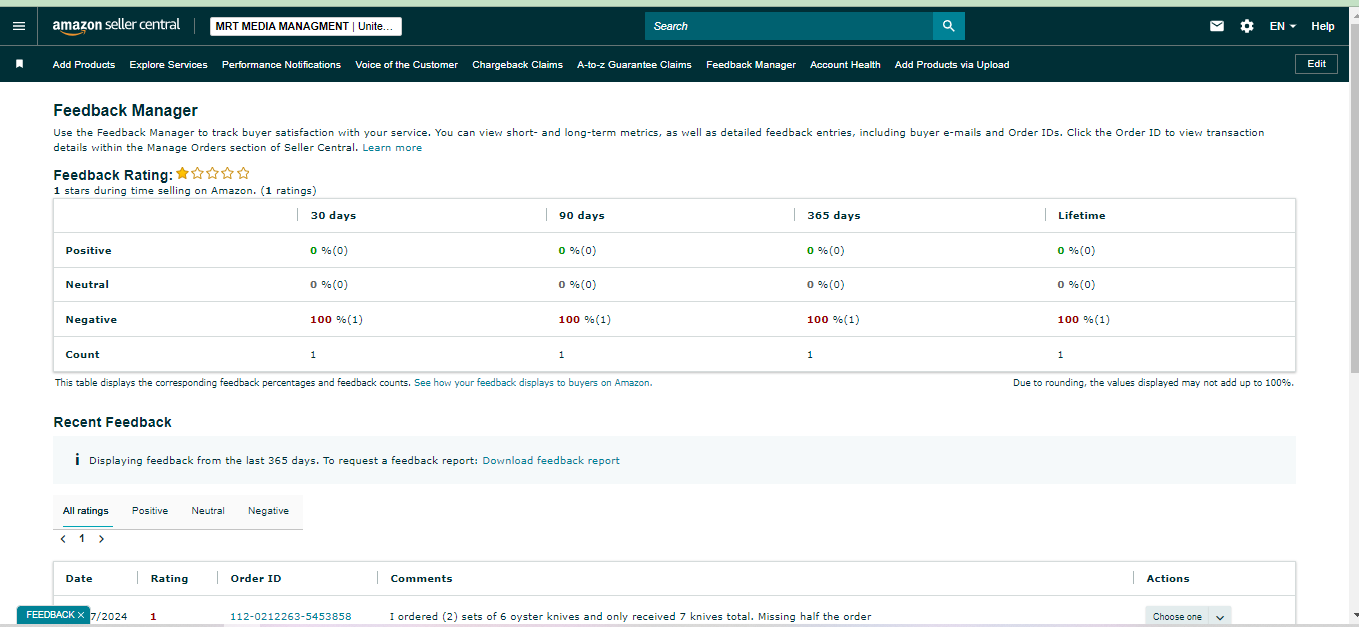The width and height of the screenshot is (1359, 627).
Task: Click page number 1 in pagination
Action: coord(82,539)
